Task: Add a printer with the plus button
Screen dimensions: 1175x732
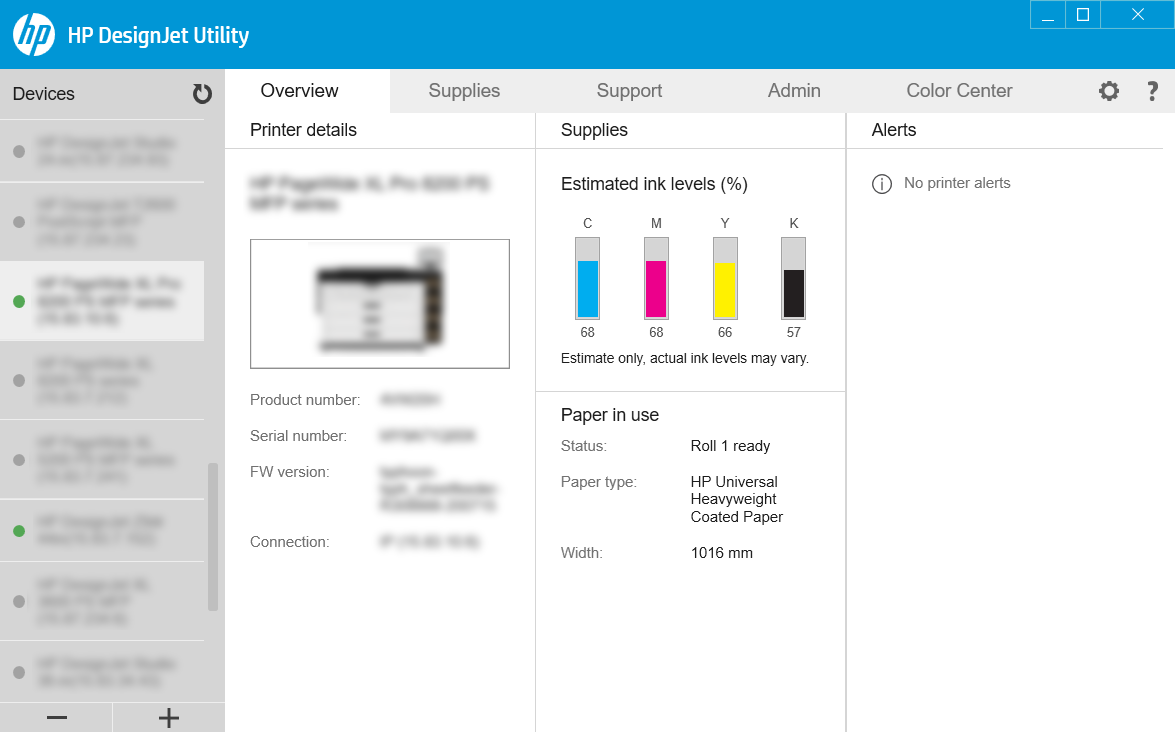Action: (x=168, y=717)
